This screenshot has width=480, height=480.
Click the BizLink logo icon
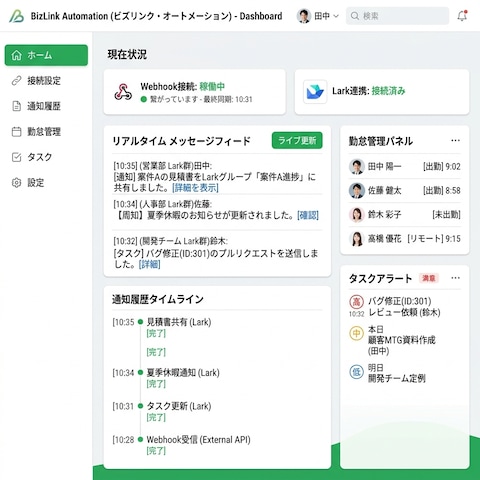click(x=17, y=16)
